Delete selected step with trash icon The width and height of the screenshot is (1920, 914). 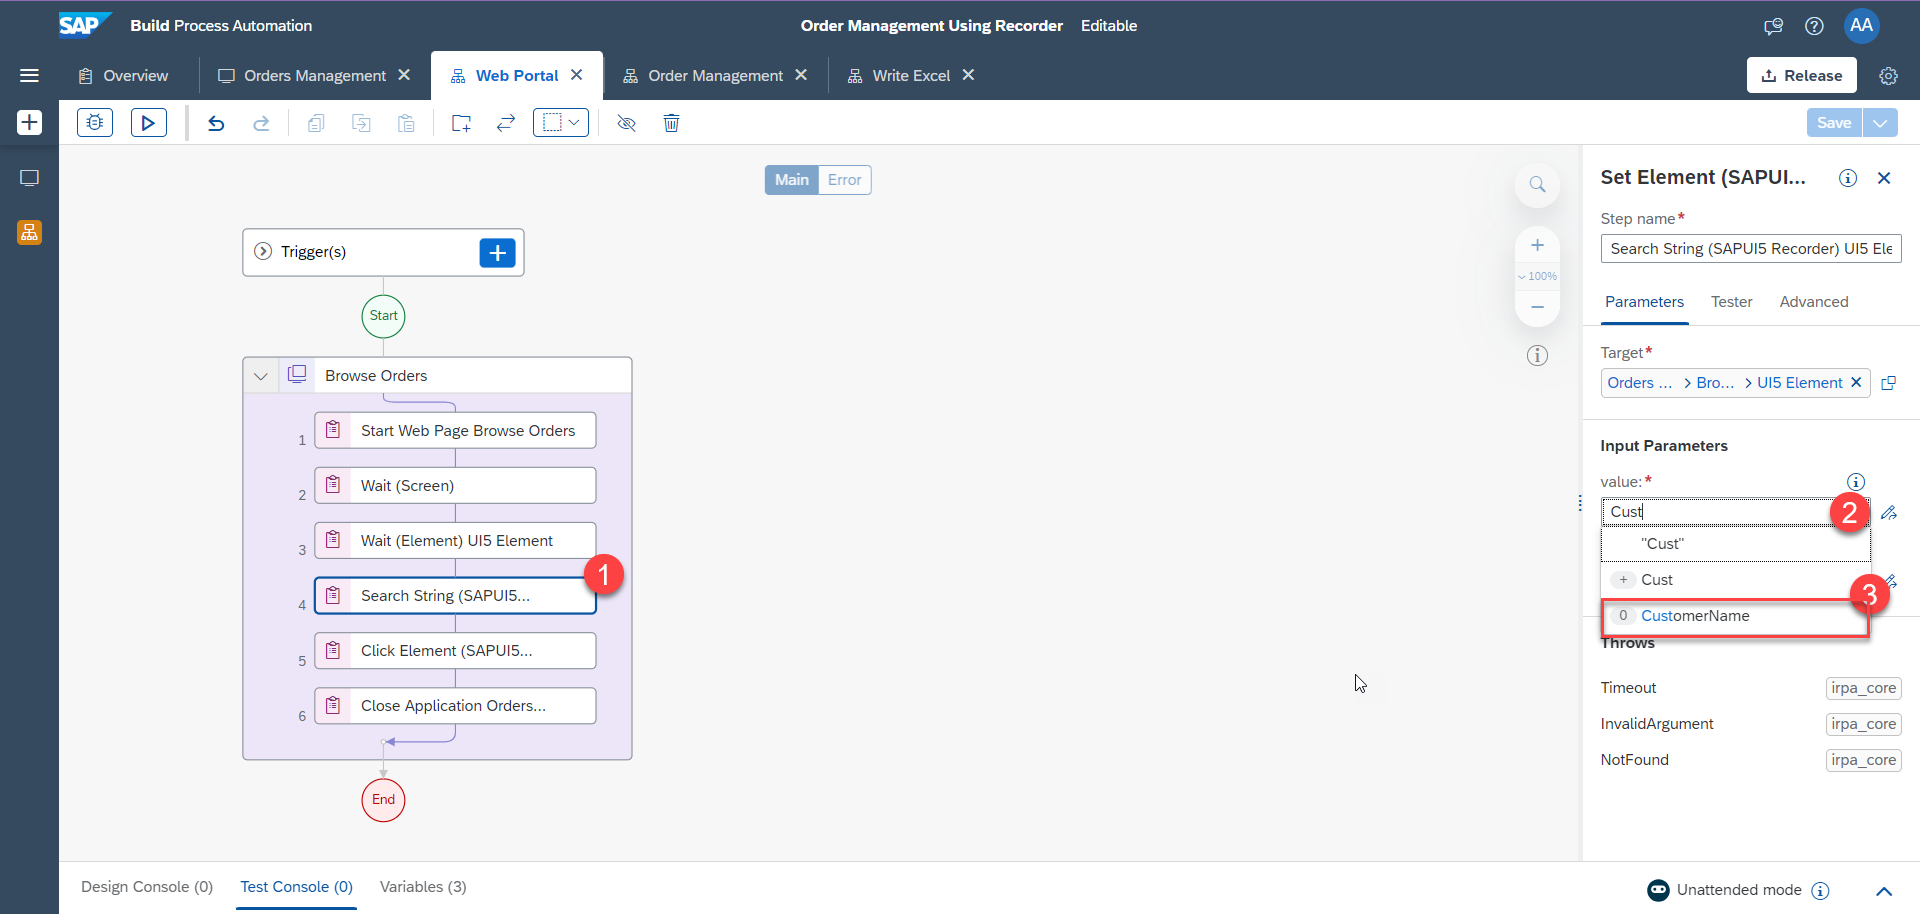(672, 123)
